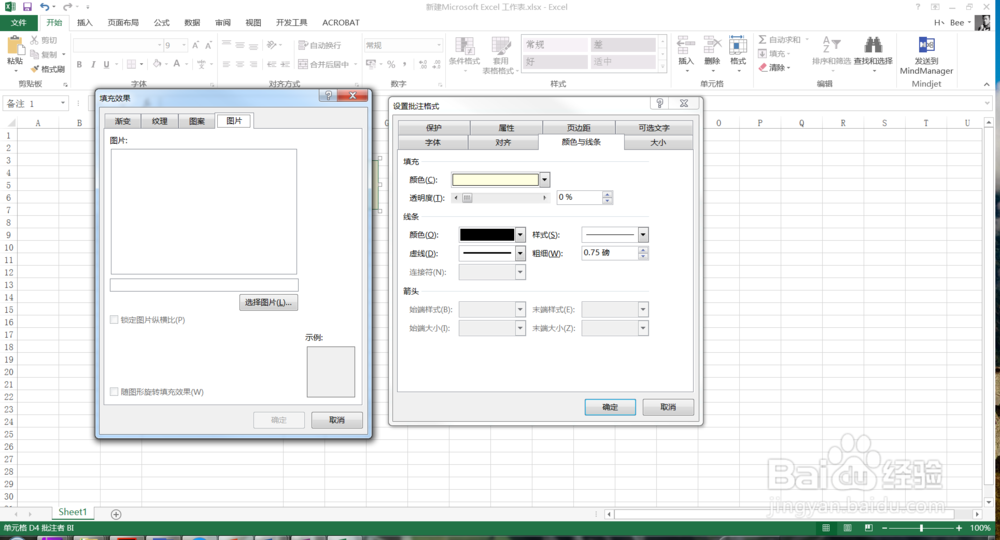
Task: Click the Page Layout view status bar icon
Action: [x=847, y=528]
